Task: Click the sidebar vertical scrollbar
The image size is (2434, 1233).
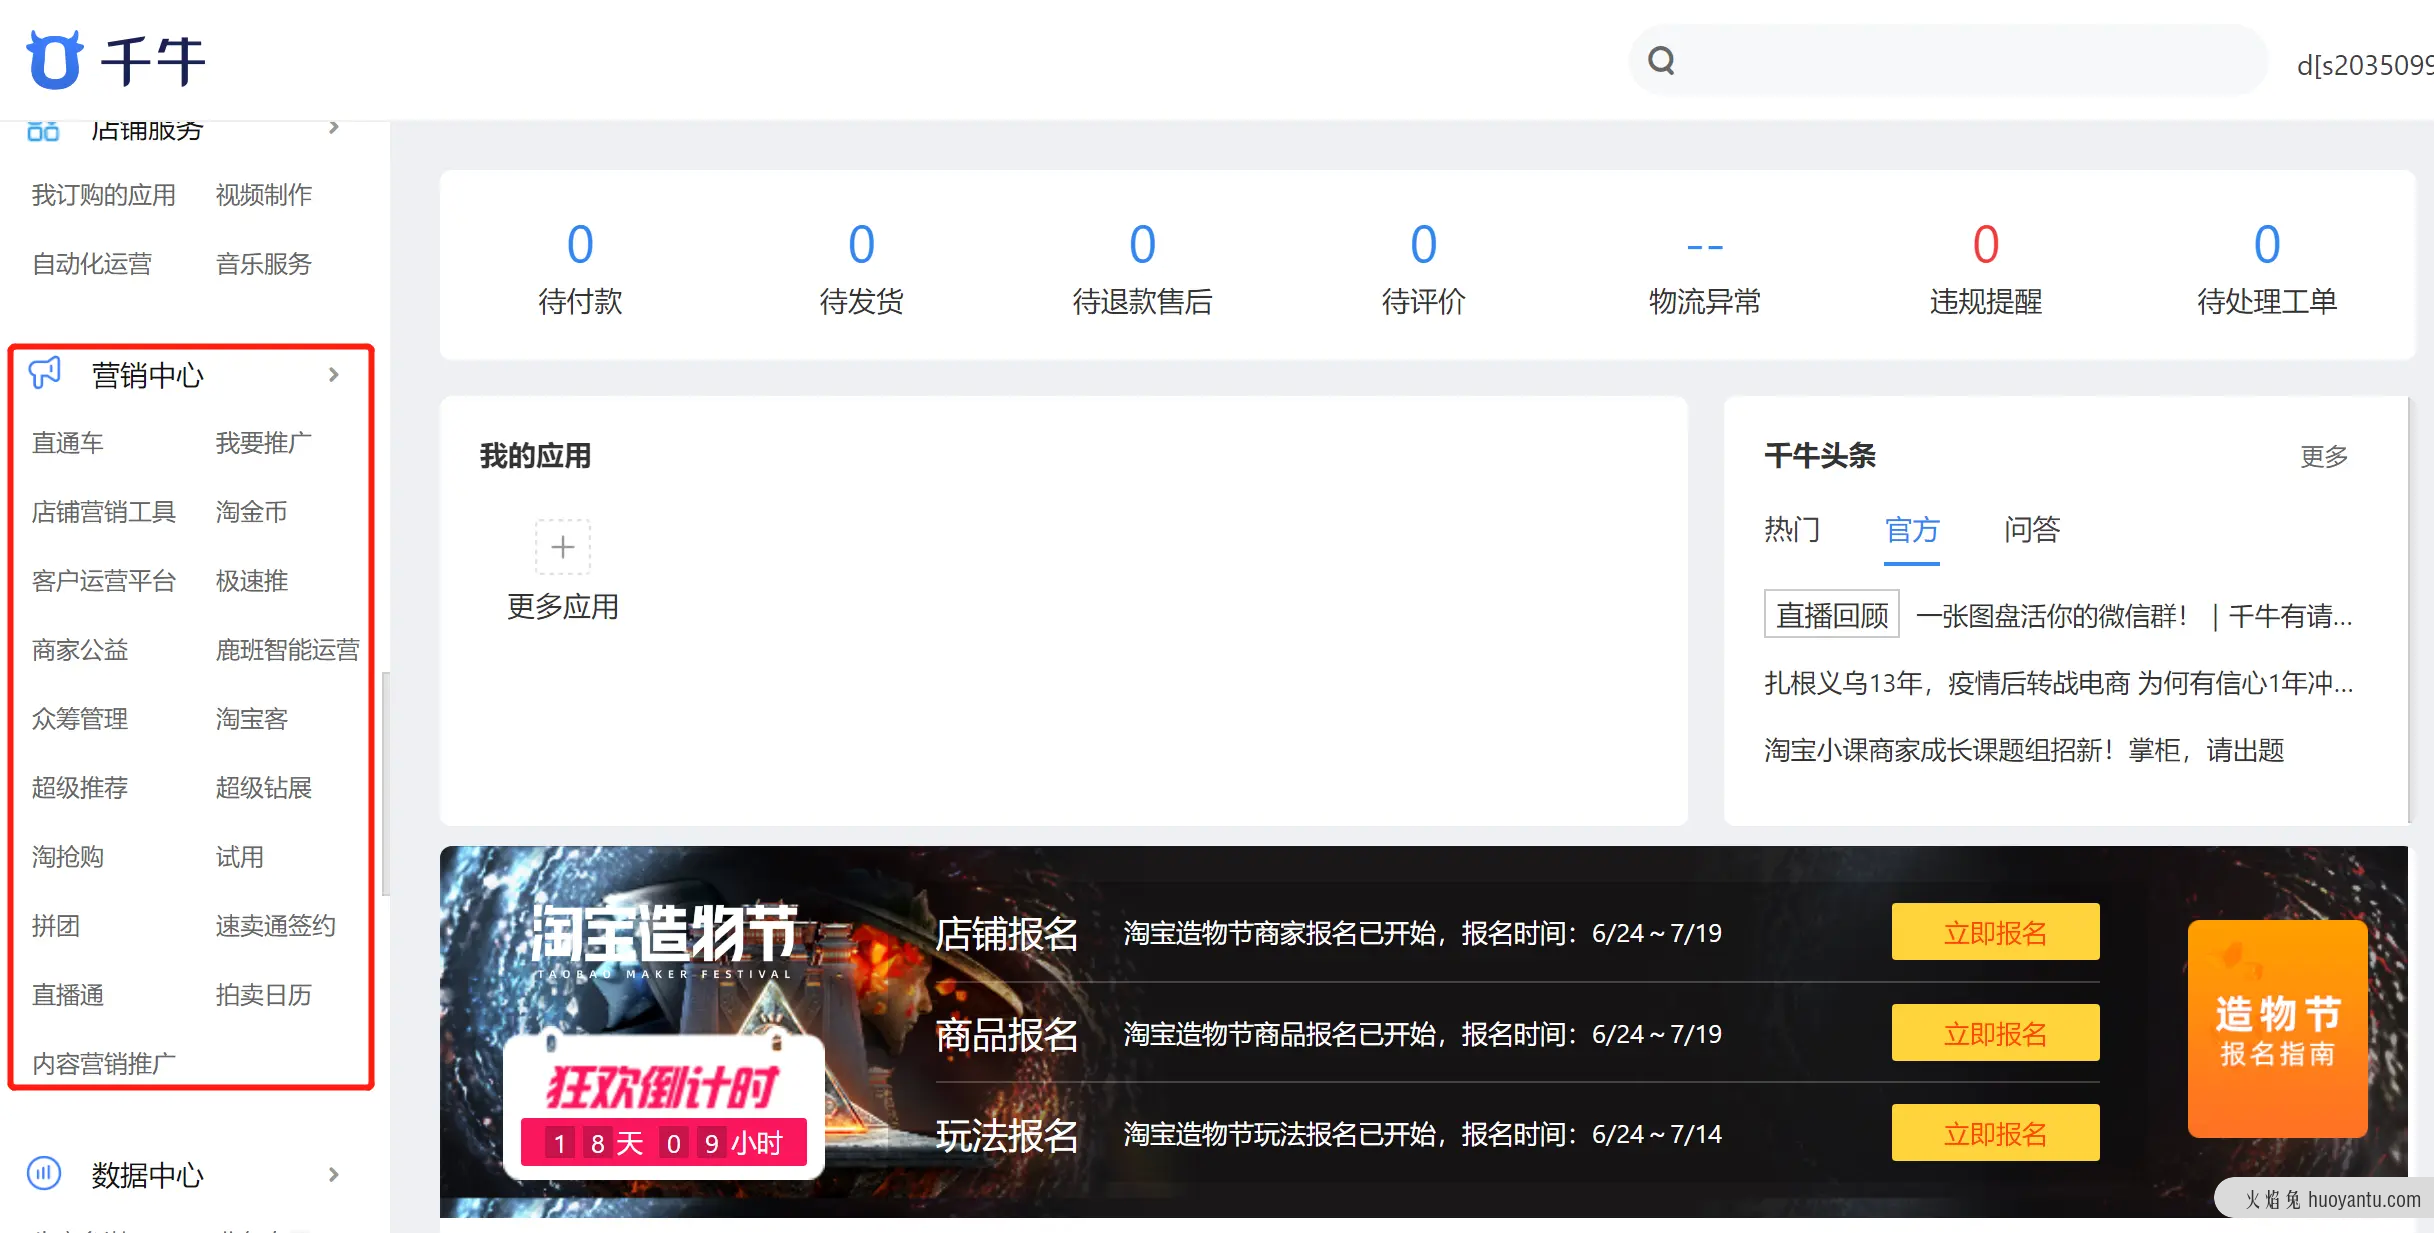Action: pos(385,783)
